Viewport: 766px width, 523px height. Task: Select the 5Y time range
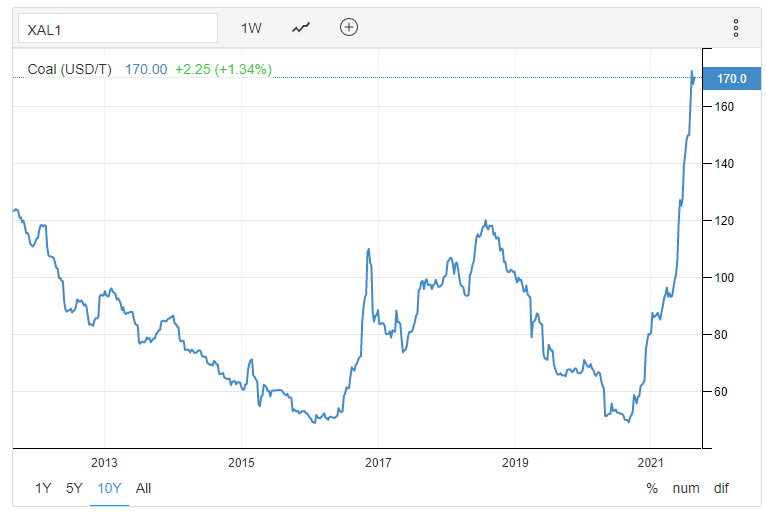(74, 488)
